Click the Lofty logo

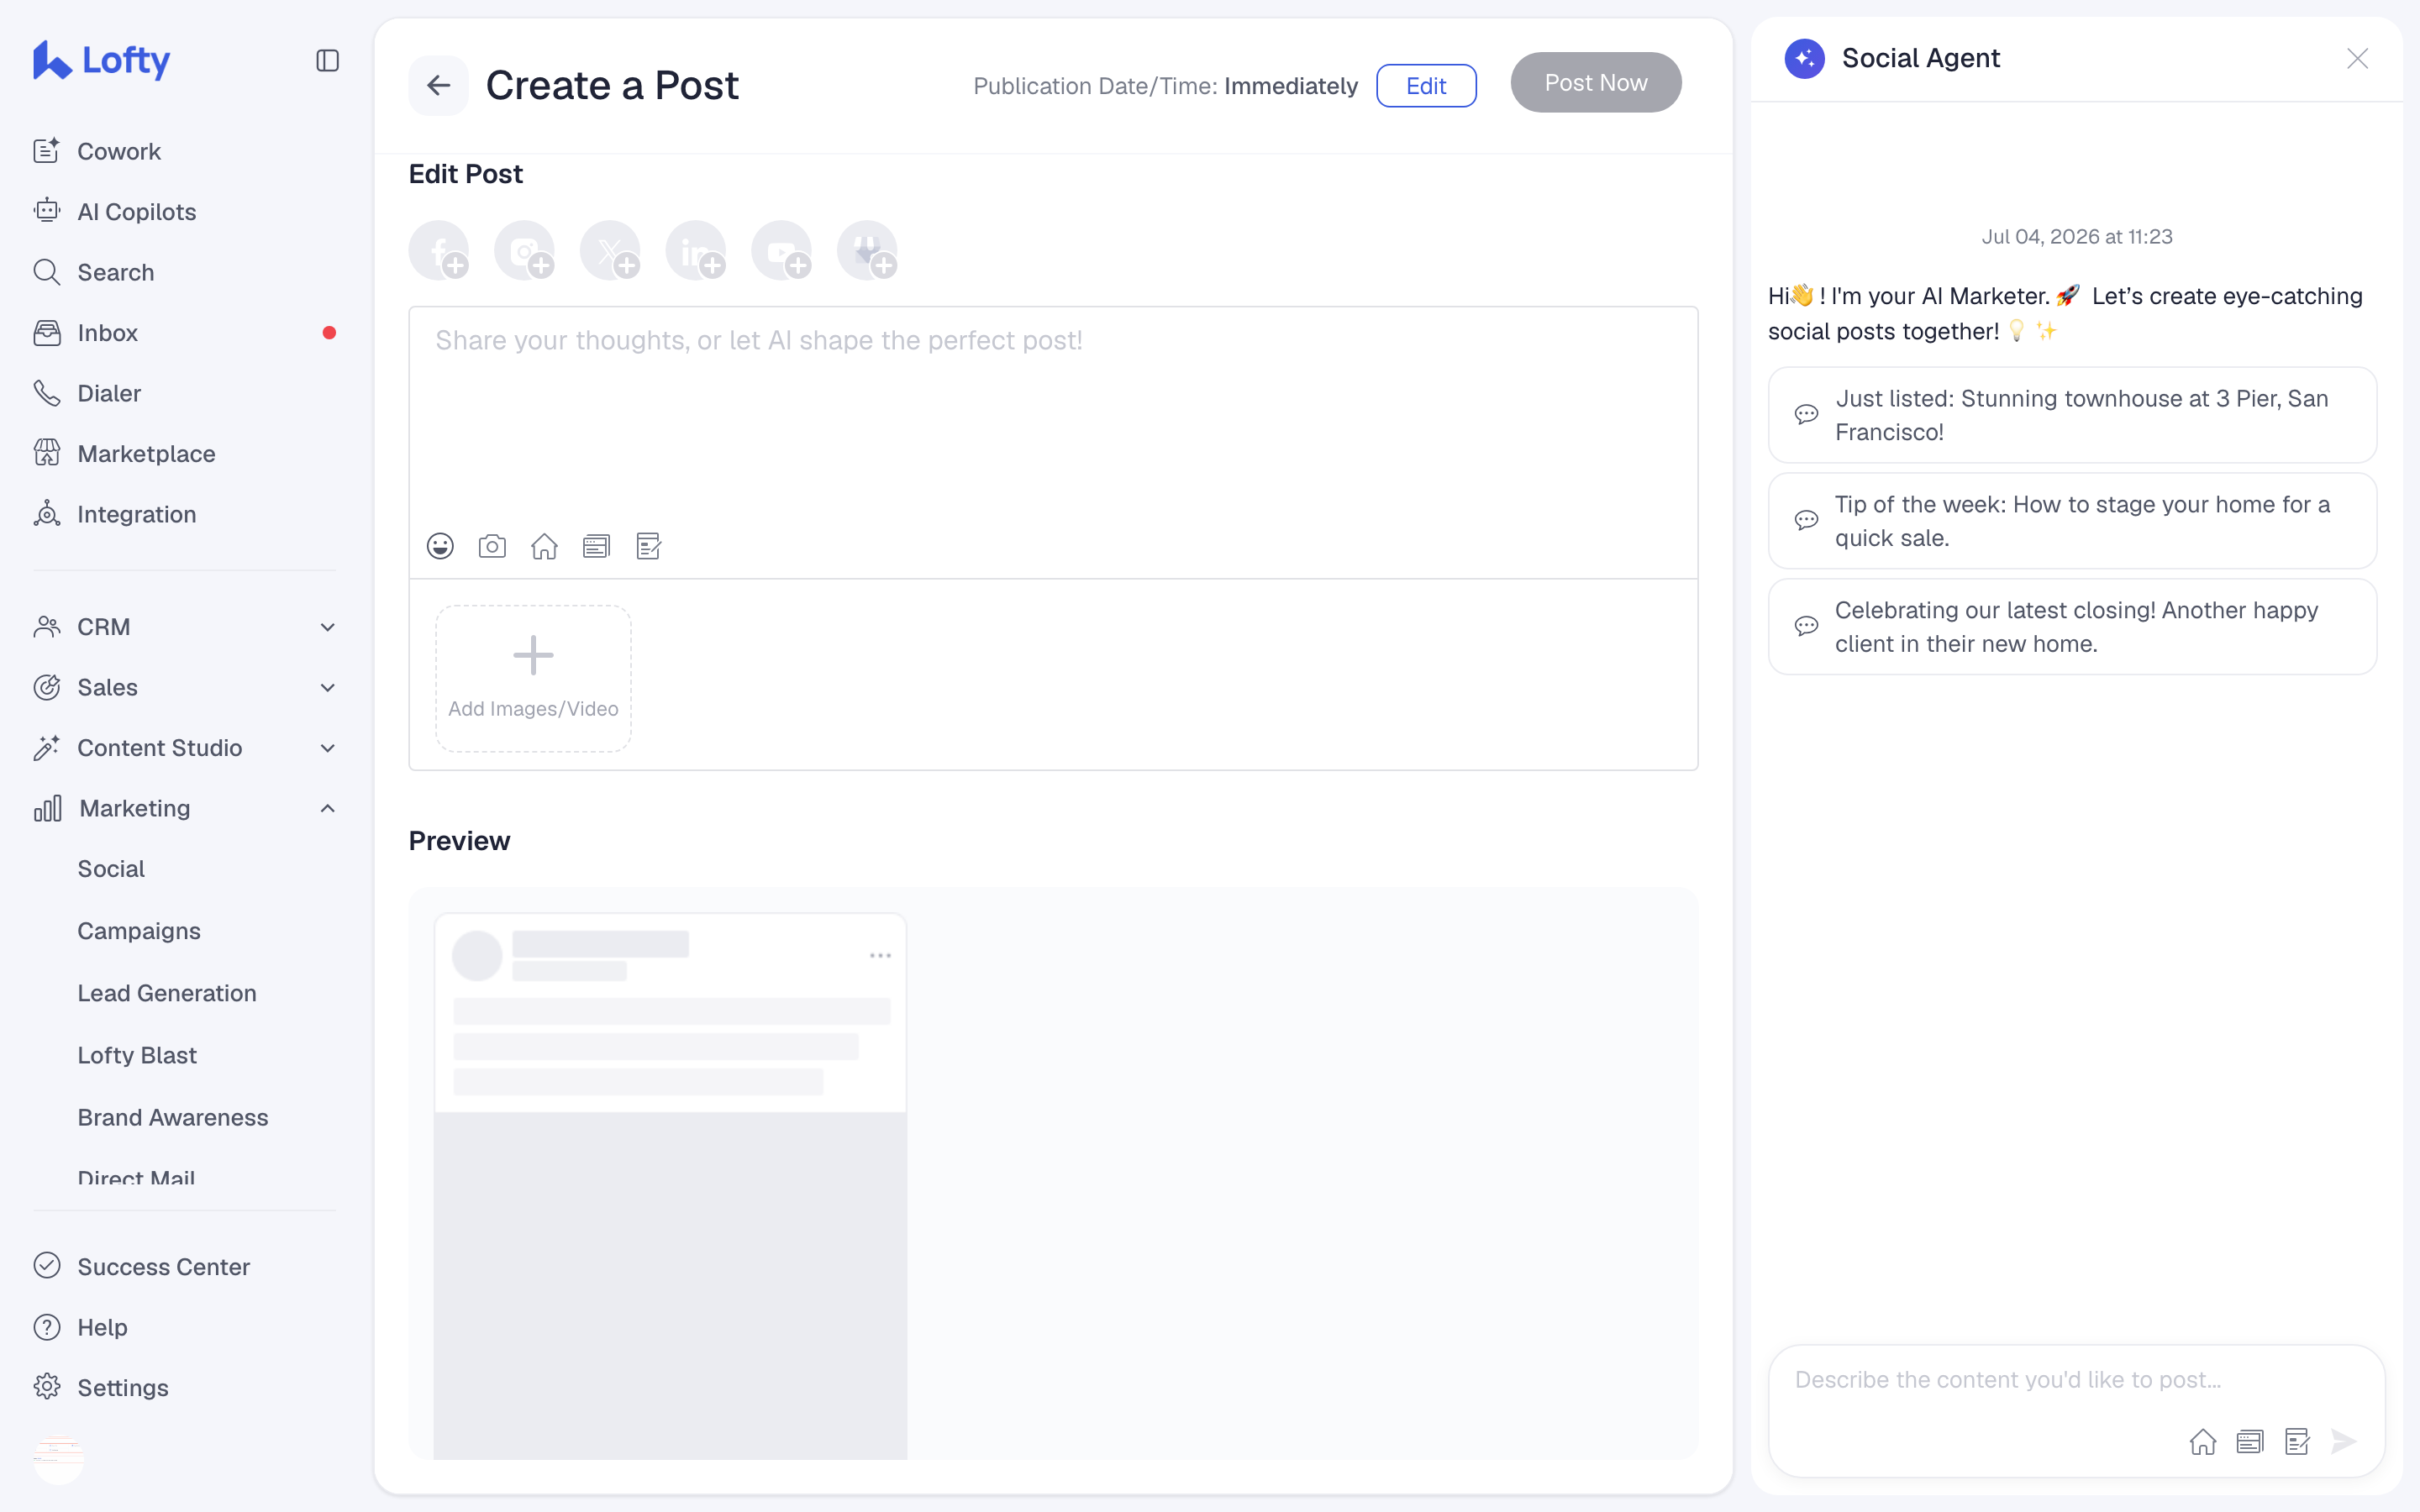pos(101,60)
